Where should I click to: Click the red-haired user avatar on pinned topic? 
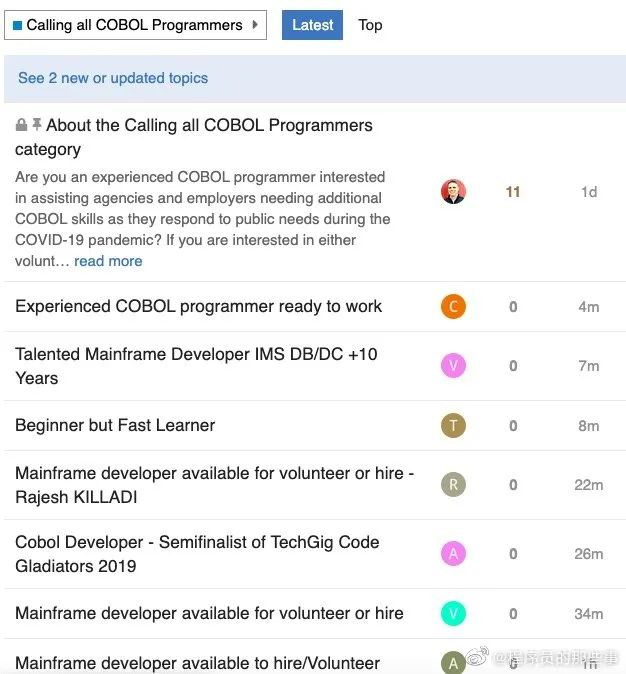click(453, 192)
